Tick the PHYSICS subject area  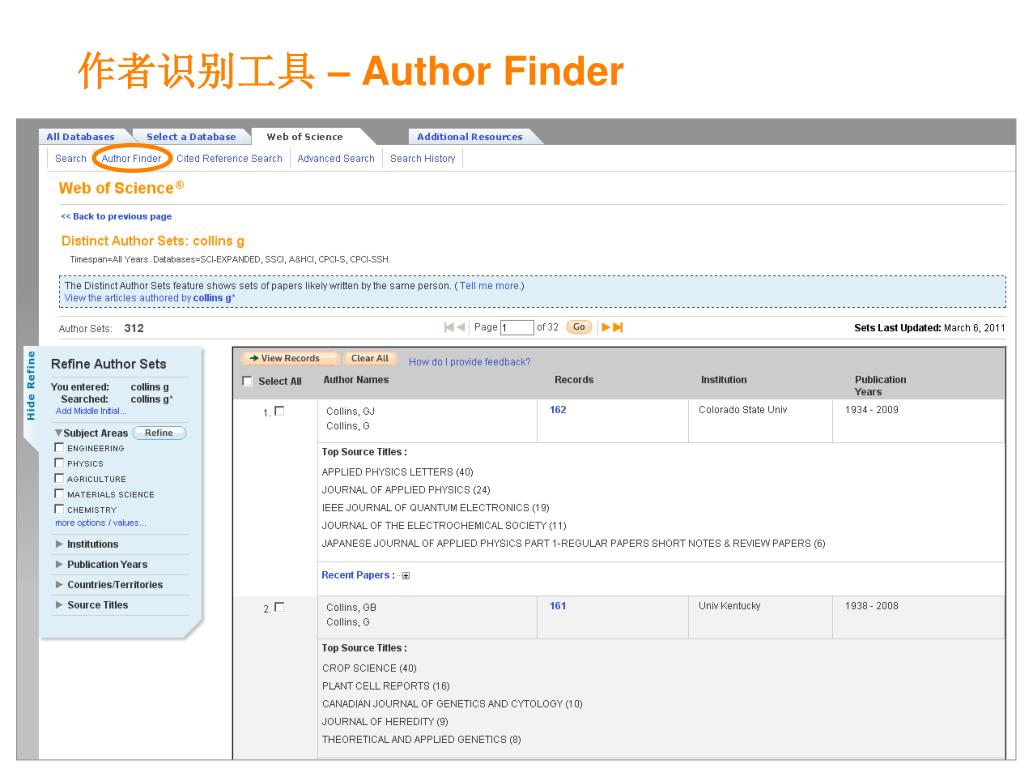pyautogui.click(x=59, y=463)
